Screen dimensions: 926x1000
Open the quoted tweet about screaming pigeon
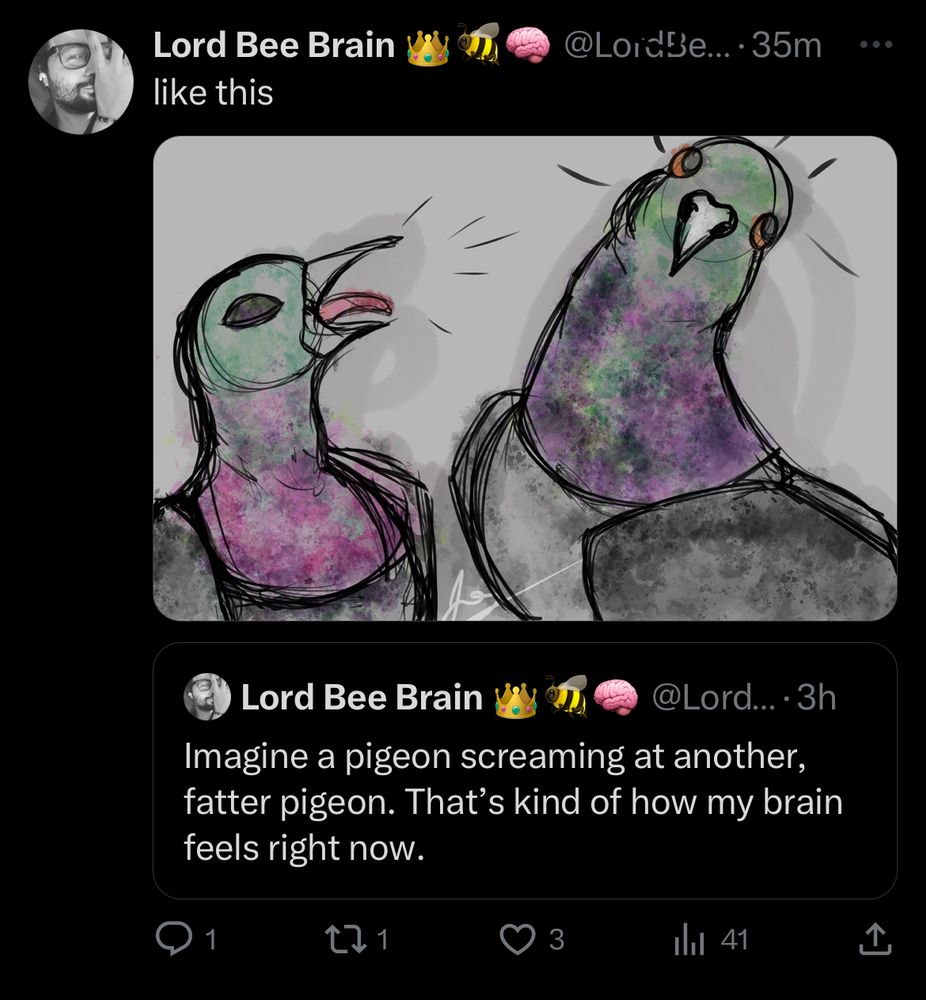(525, 770)
